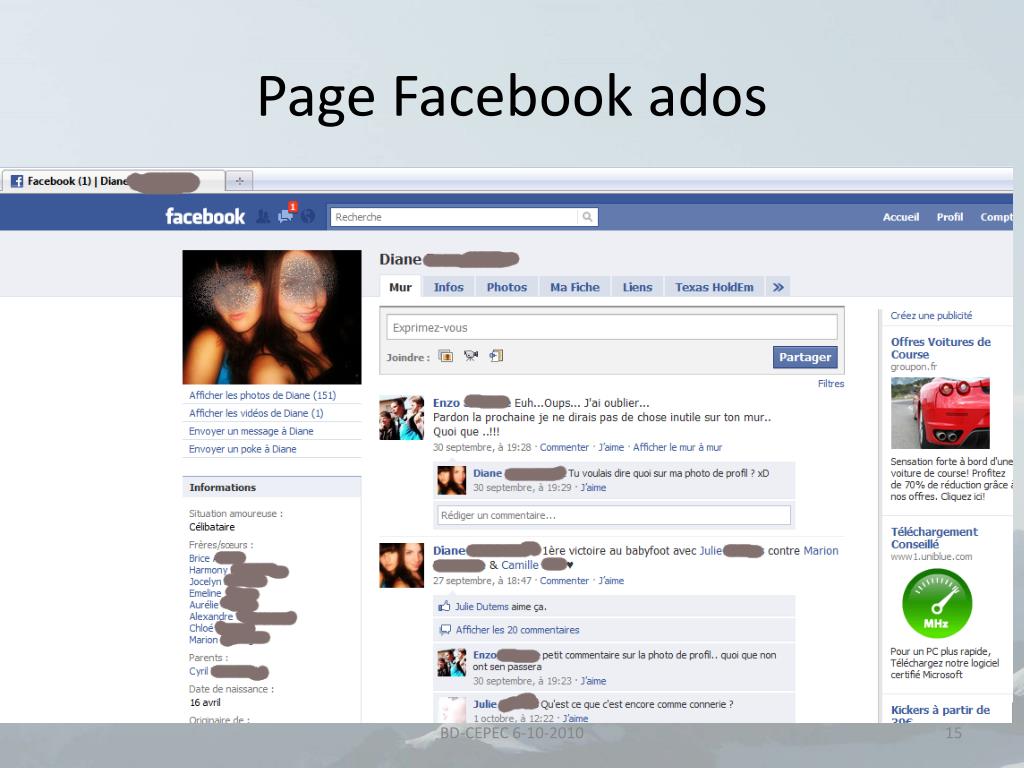The image size is (1024, 768).
Task: Click Julie Dutems name in likes row
Action: (481, 607)
